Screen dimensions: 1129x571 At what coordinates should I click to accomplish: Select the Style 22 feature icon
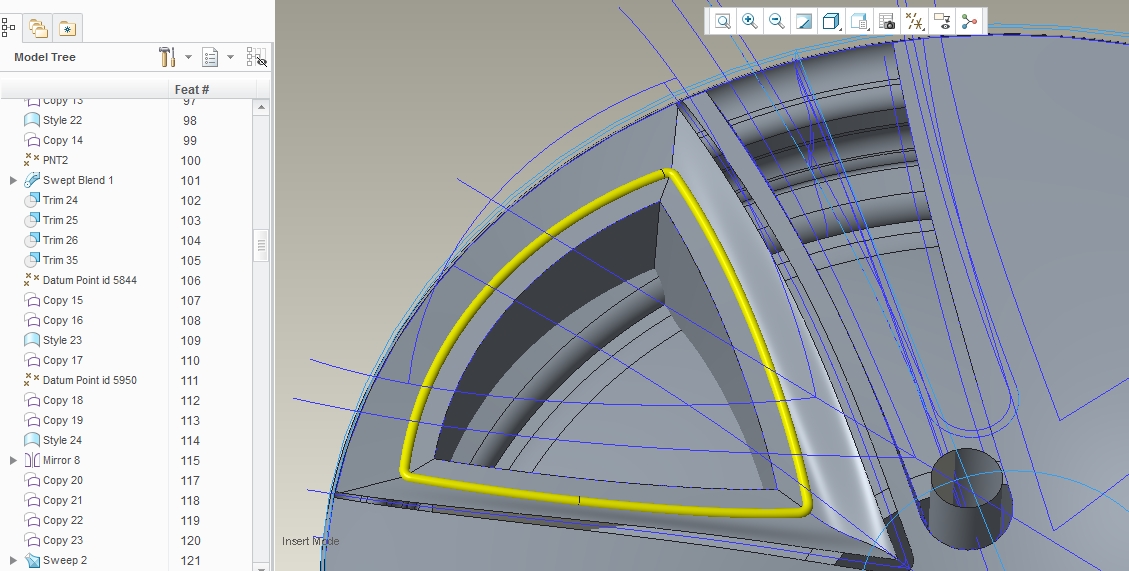coord(32,120)
